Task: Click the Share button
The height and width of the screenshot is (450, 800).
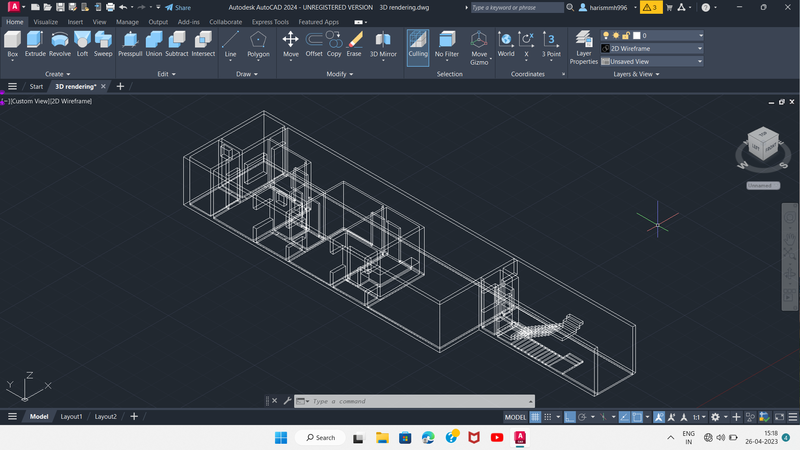Action: click(x=178, y=7)
